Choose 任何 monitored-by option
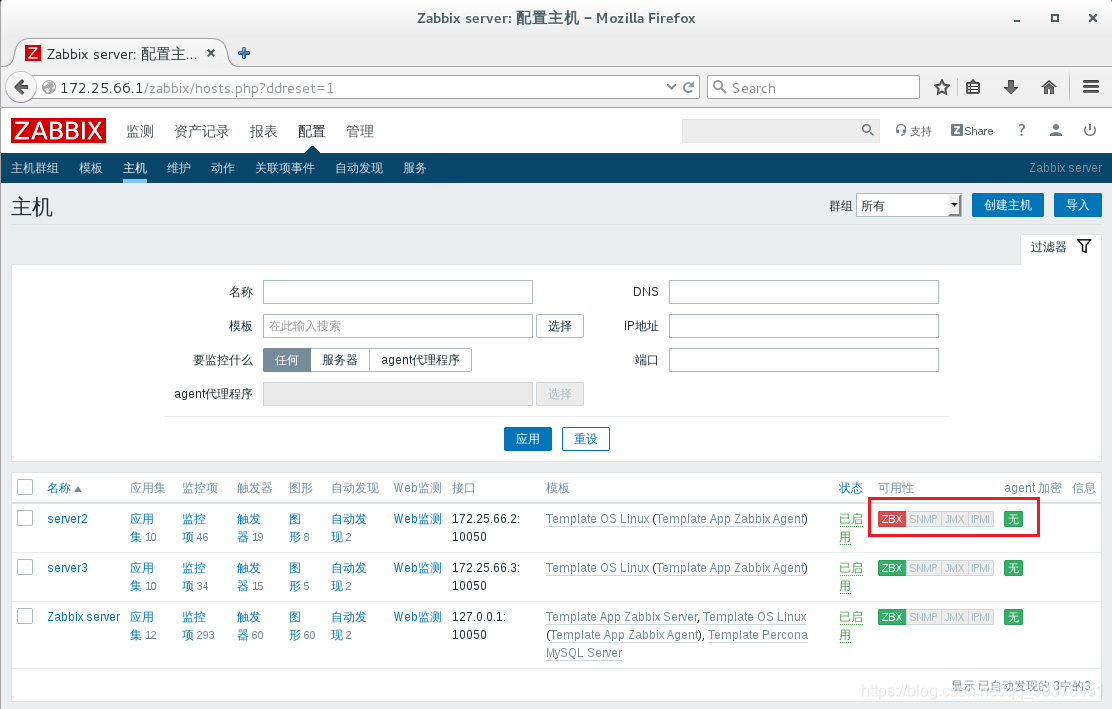 coord(287,360)
